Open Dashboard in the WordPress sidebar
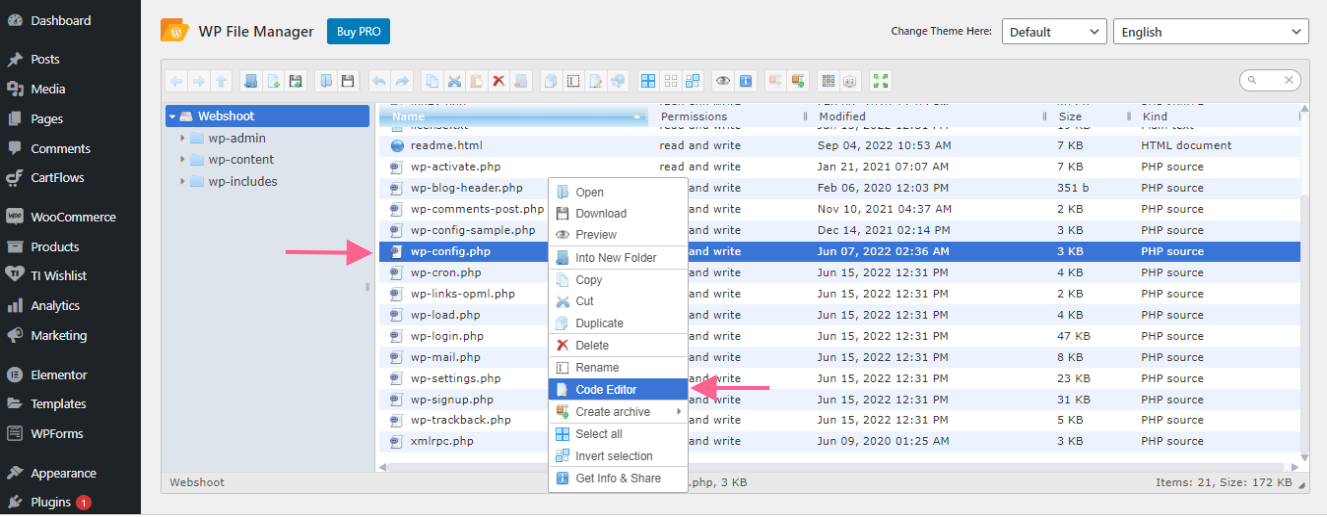 pos(70,20)
